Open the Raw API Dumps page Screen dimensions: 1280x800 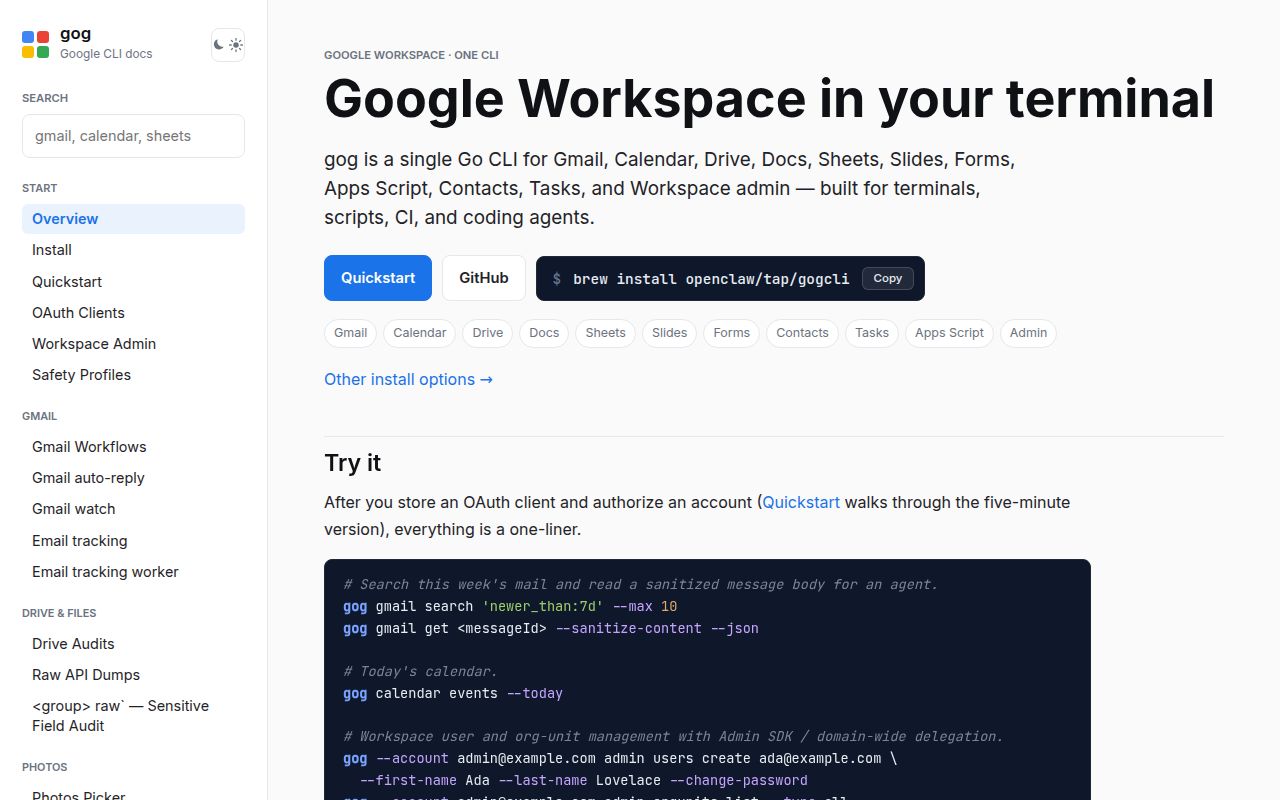133,675
